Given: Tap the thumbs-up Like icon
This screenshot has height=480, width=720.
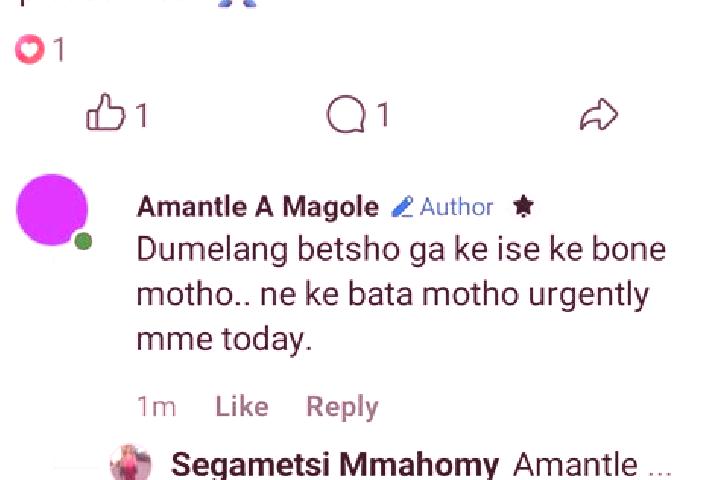Looking at the screenshot, I should (x=105, y=112).
